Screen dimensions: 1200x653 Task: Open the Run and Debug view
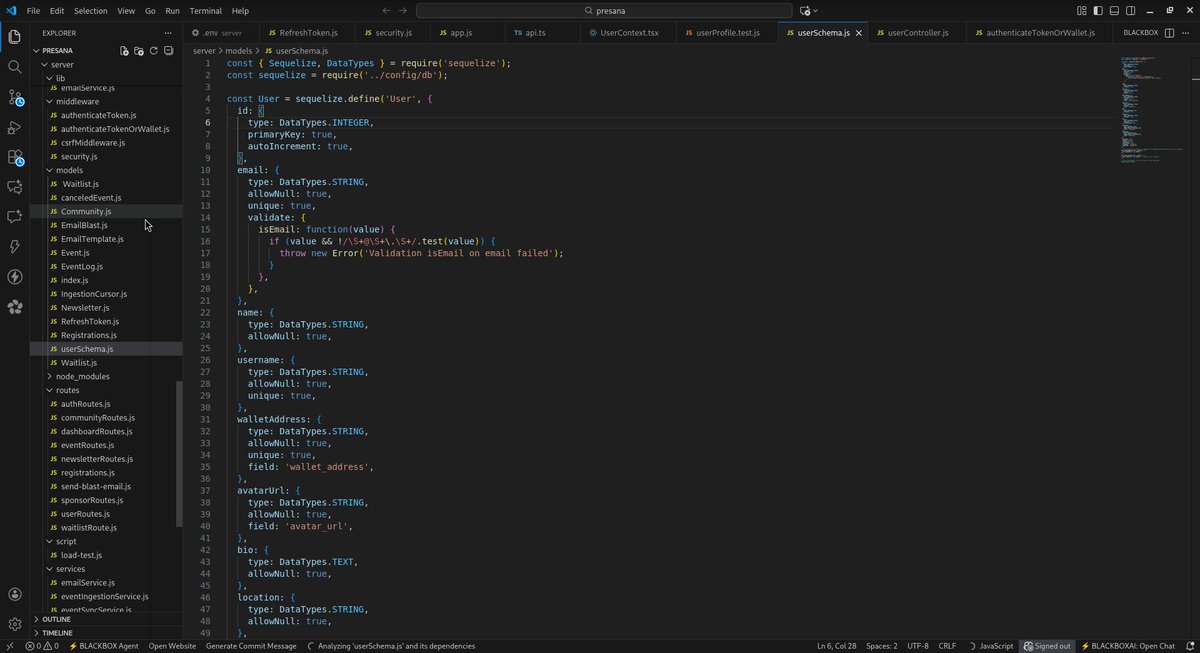[x=15, y=127]
